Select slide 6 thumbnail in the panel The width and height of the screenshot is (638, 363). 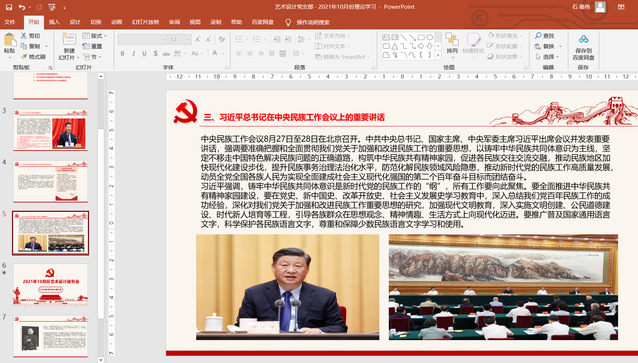click(x=50, y=284)
